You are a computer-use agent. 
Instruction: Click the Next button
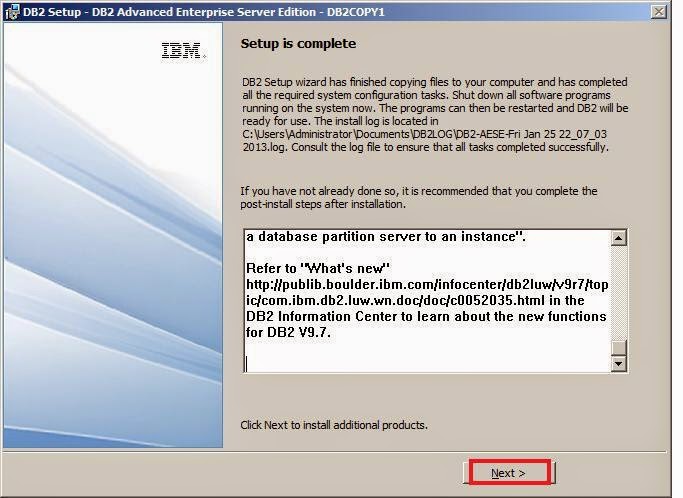[509, 473]
